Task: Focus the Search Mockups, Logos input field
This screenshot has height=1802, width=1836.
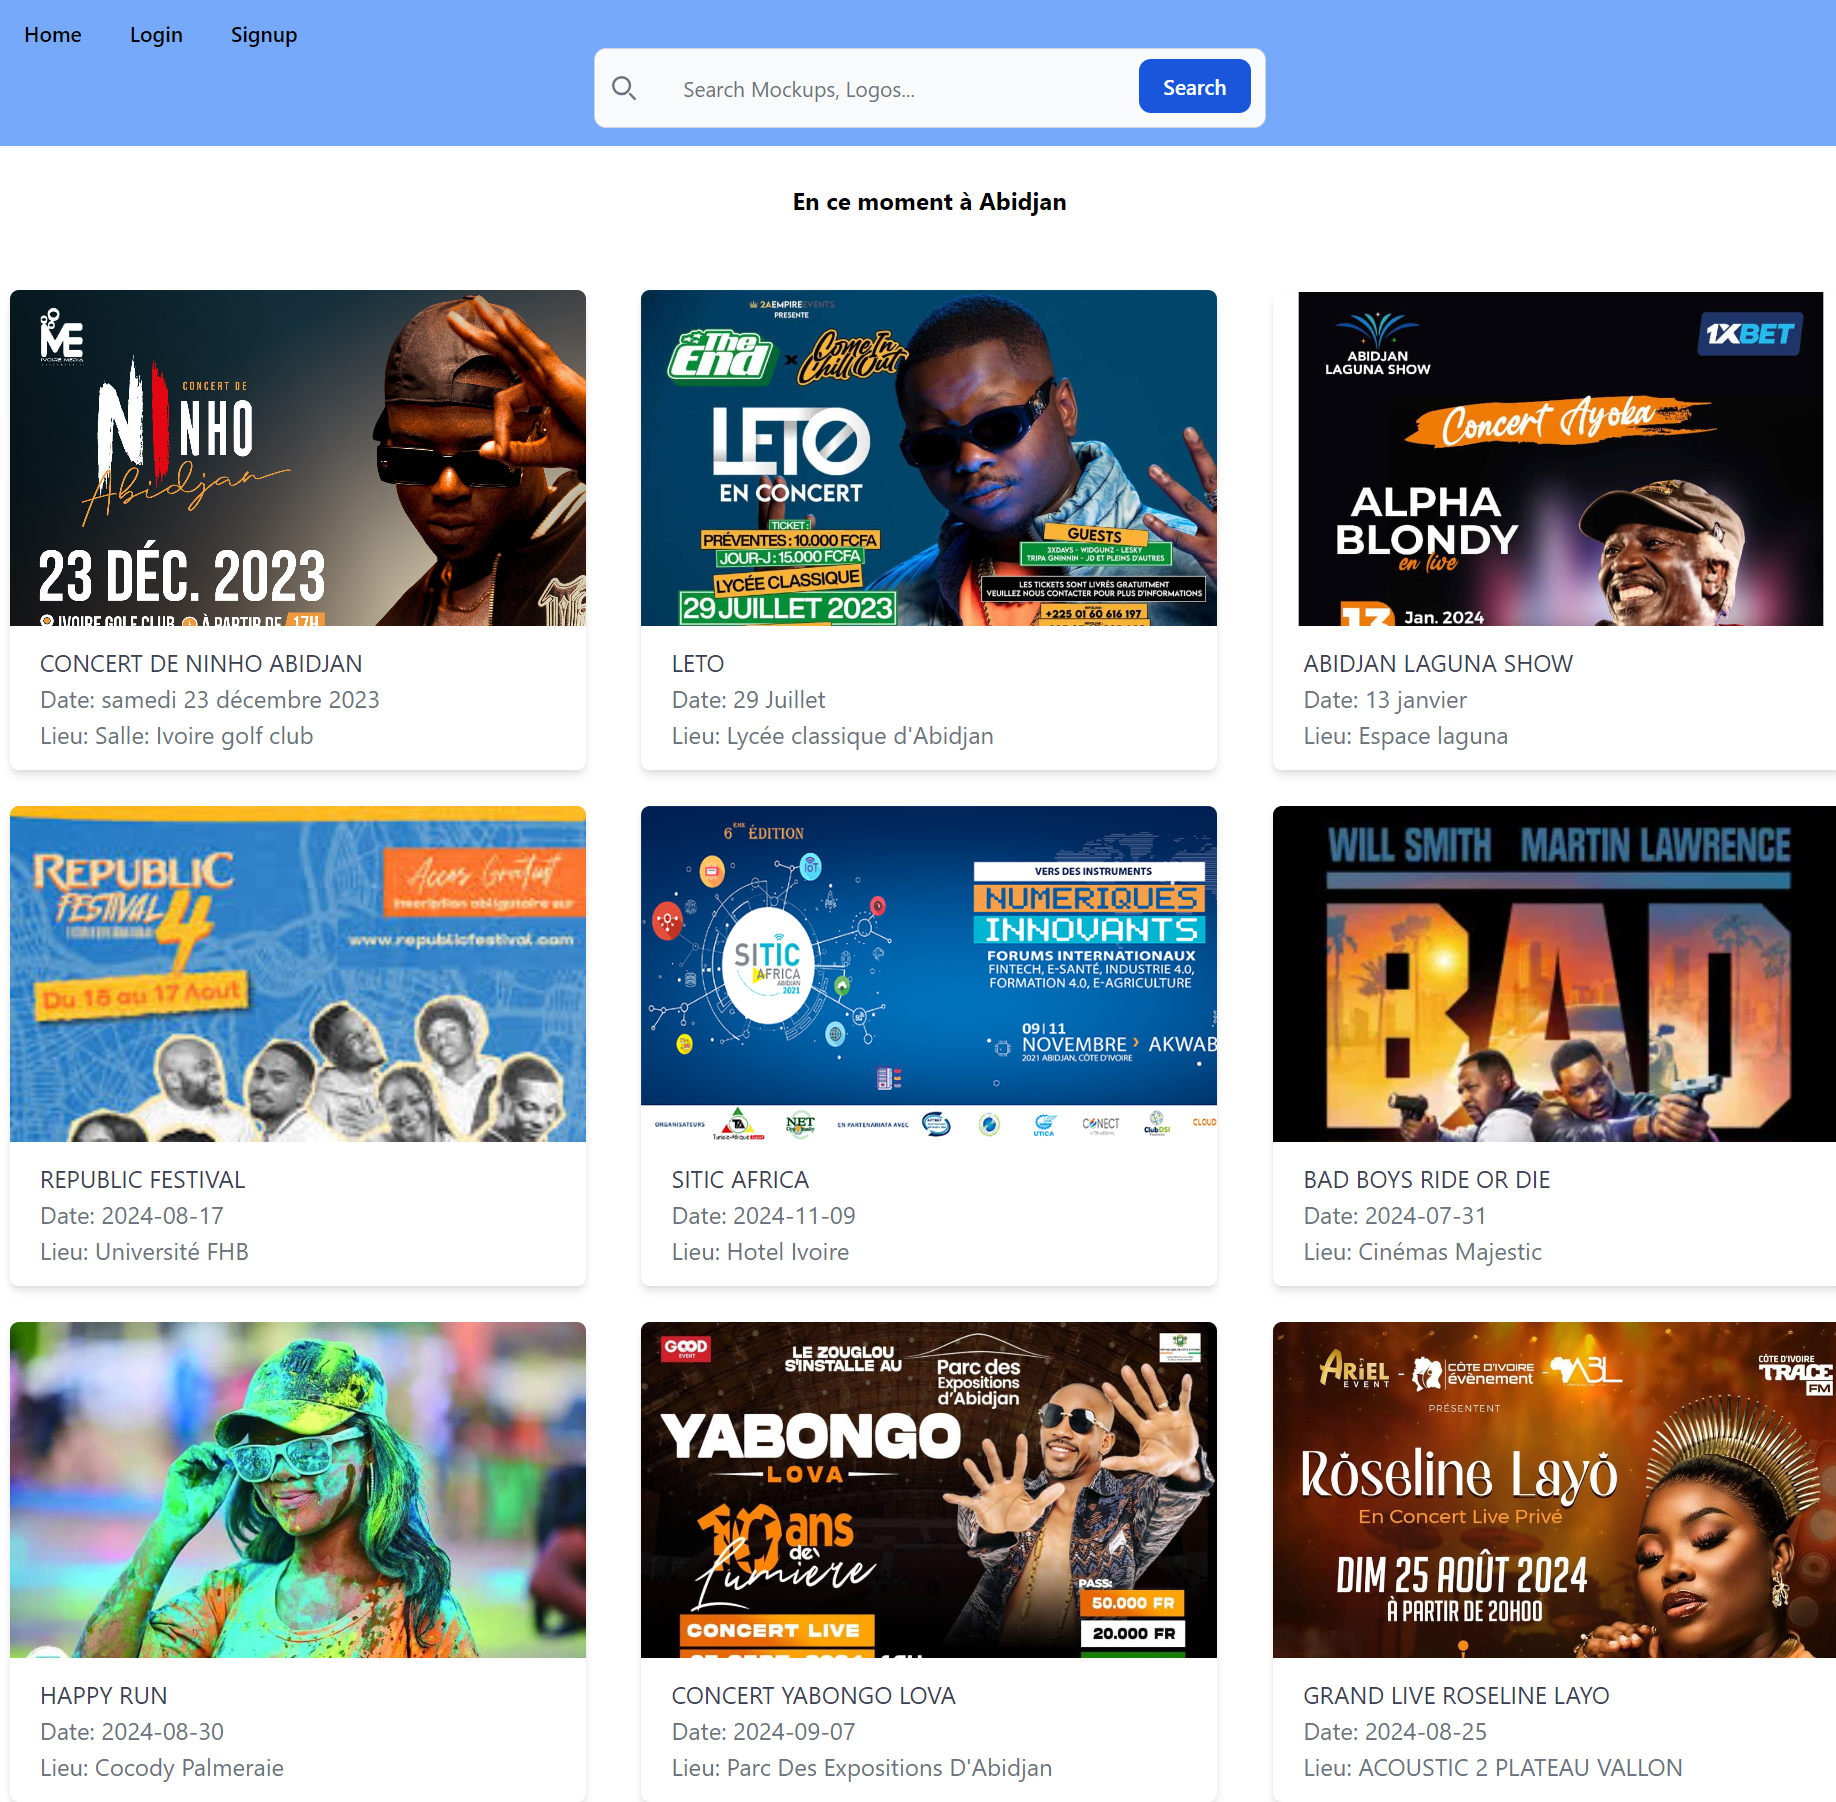Action: [890, 89]
